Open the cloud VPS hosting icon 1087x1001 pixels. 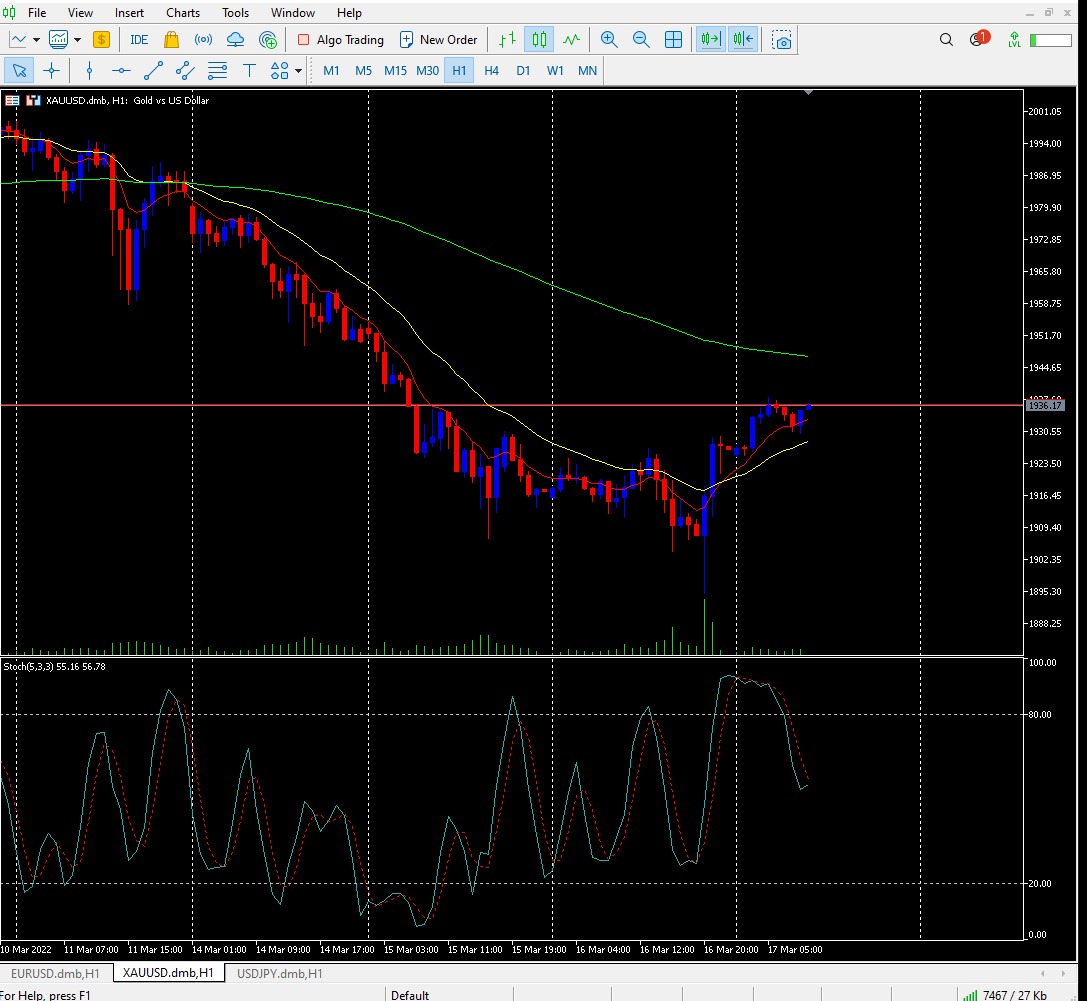pos(235,40)
